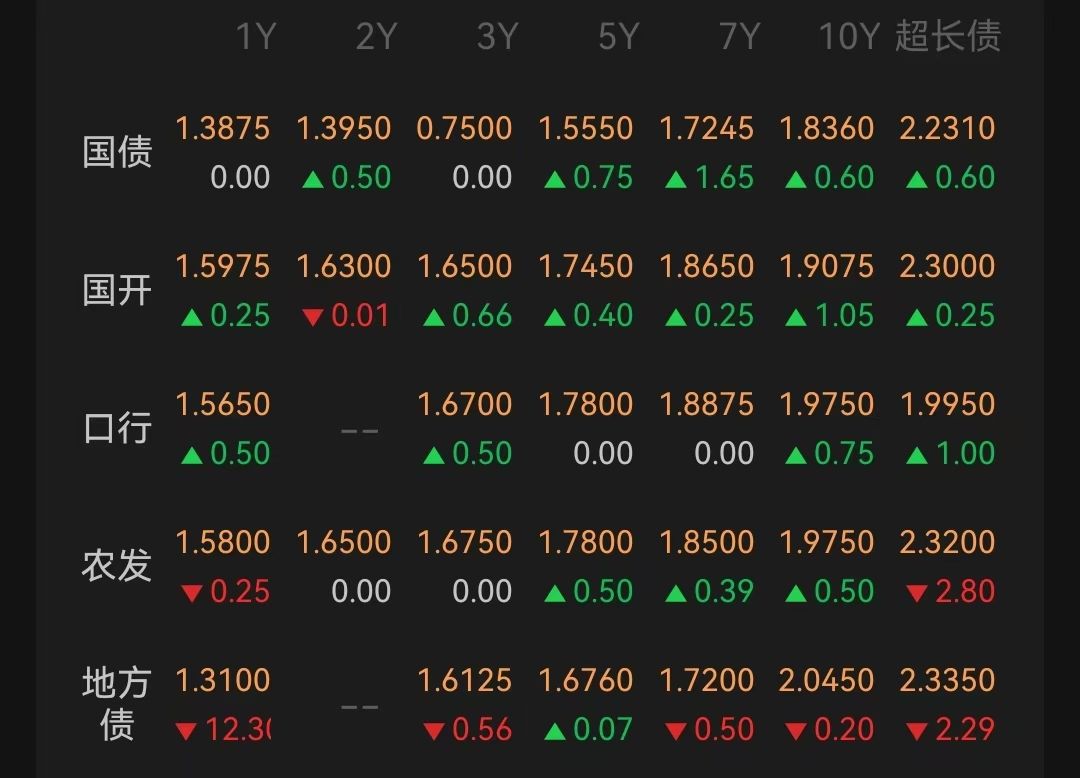Select the 超长债 column header
This screenshot has width=1080, height=778.
click(x=947, y=37)
